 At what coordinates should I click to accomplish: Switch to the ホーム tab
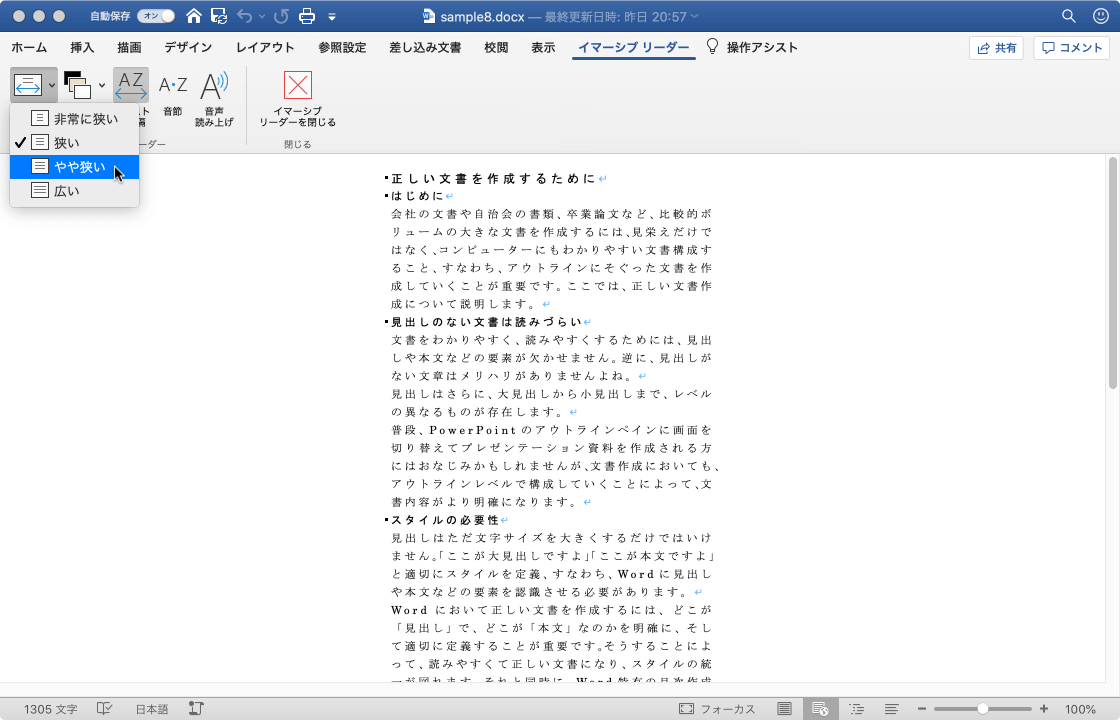pyautogui.click(x=29, y=47)
